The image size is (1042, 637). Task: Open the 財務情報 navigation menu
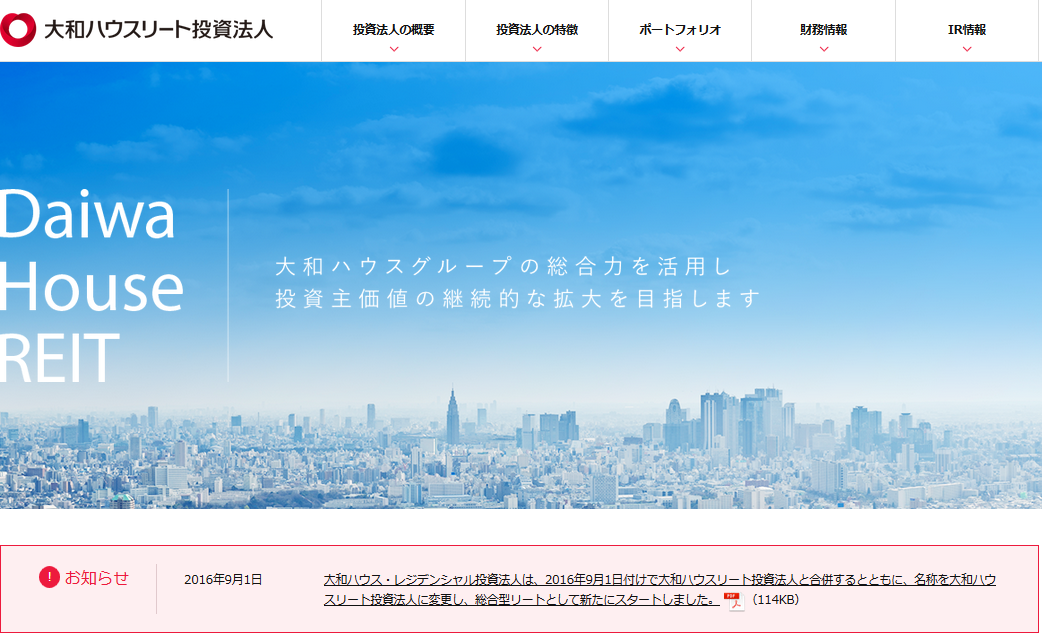tap(822, 29)
